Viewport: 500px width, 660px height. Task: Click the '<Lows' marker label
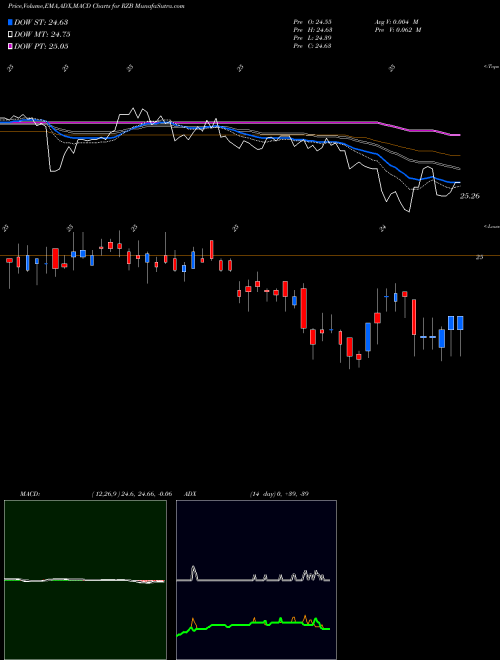[492, 226]
